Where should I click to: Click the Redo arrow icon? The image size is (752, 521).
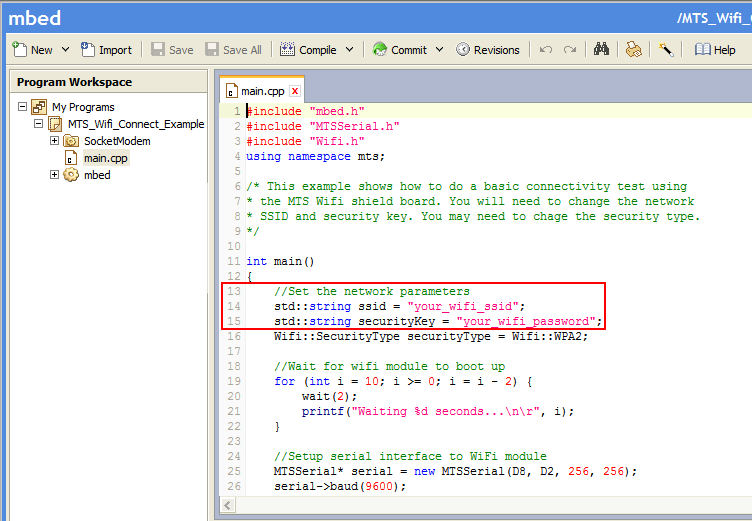pyautogui.click(x=570, y=49)
